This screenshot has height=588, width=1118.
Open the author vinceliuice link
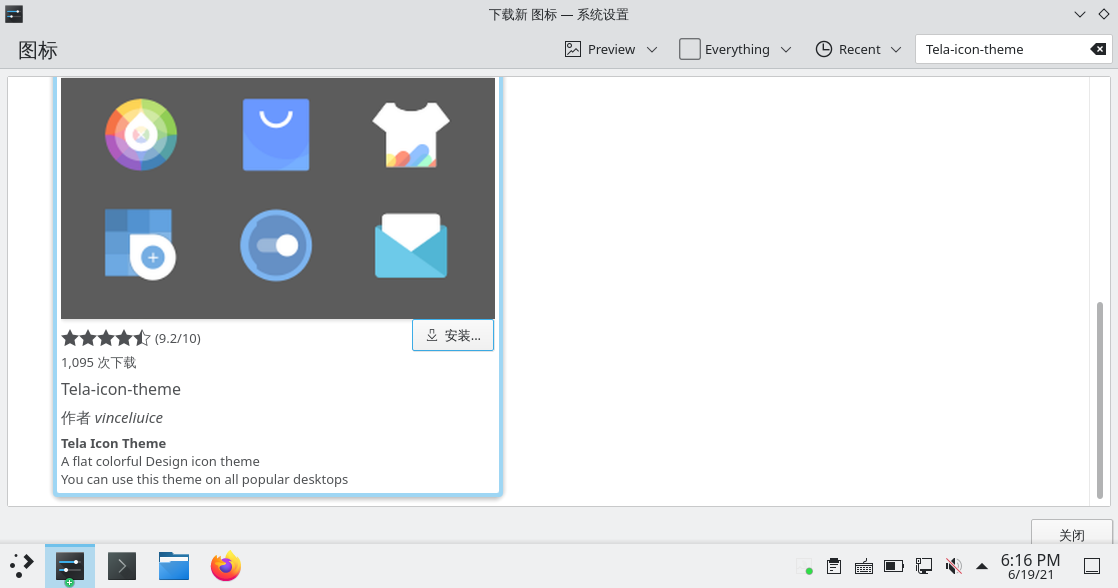click(128, 418)
